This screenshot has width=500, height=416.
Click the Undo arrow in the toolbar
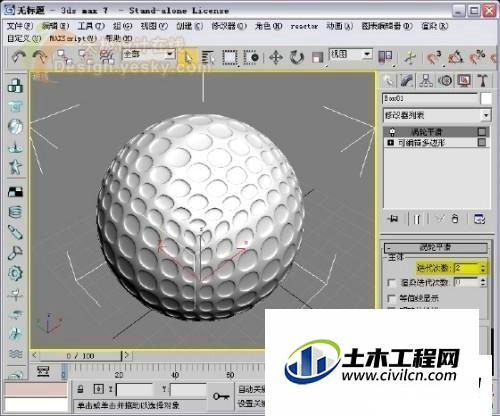(18, 57)
